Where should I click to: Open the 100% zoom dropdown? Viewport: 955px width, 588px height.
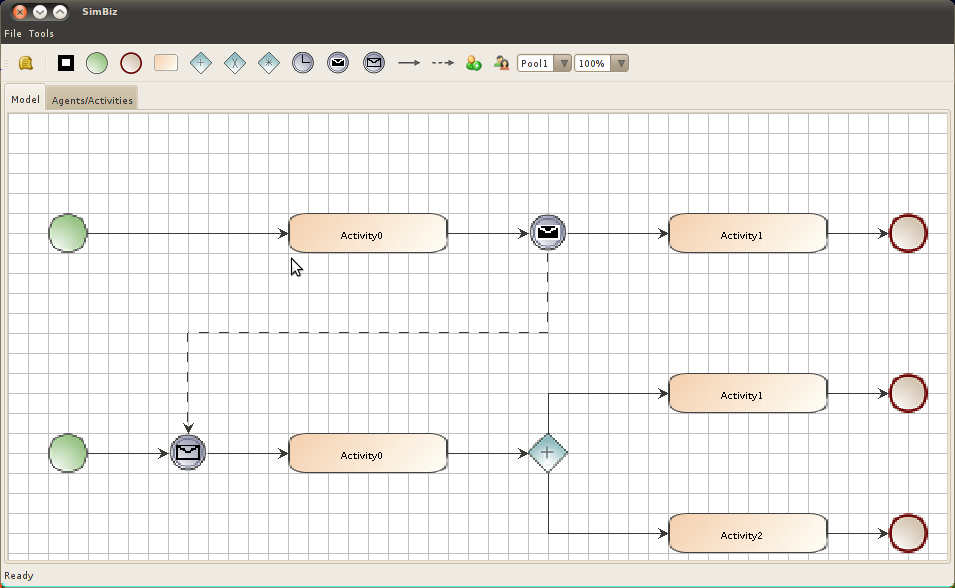pos(601,63)
